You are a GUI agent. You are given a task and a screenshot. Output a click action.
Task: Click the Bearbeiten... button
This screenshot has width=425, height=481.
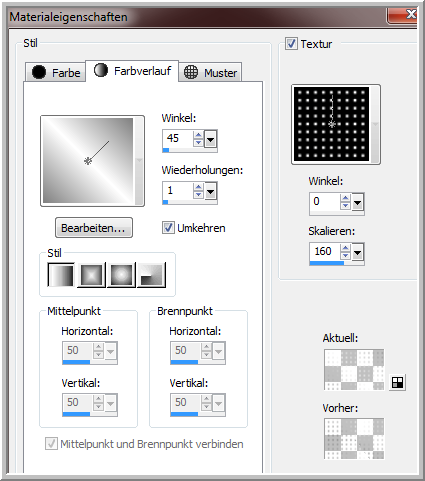[94, 228]
